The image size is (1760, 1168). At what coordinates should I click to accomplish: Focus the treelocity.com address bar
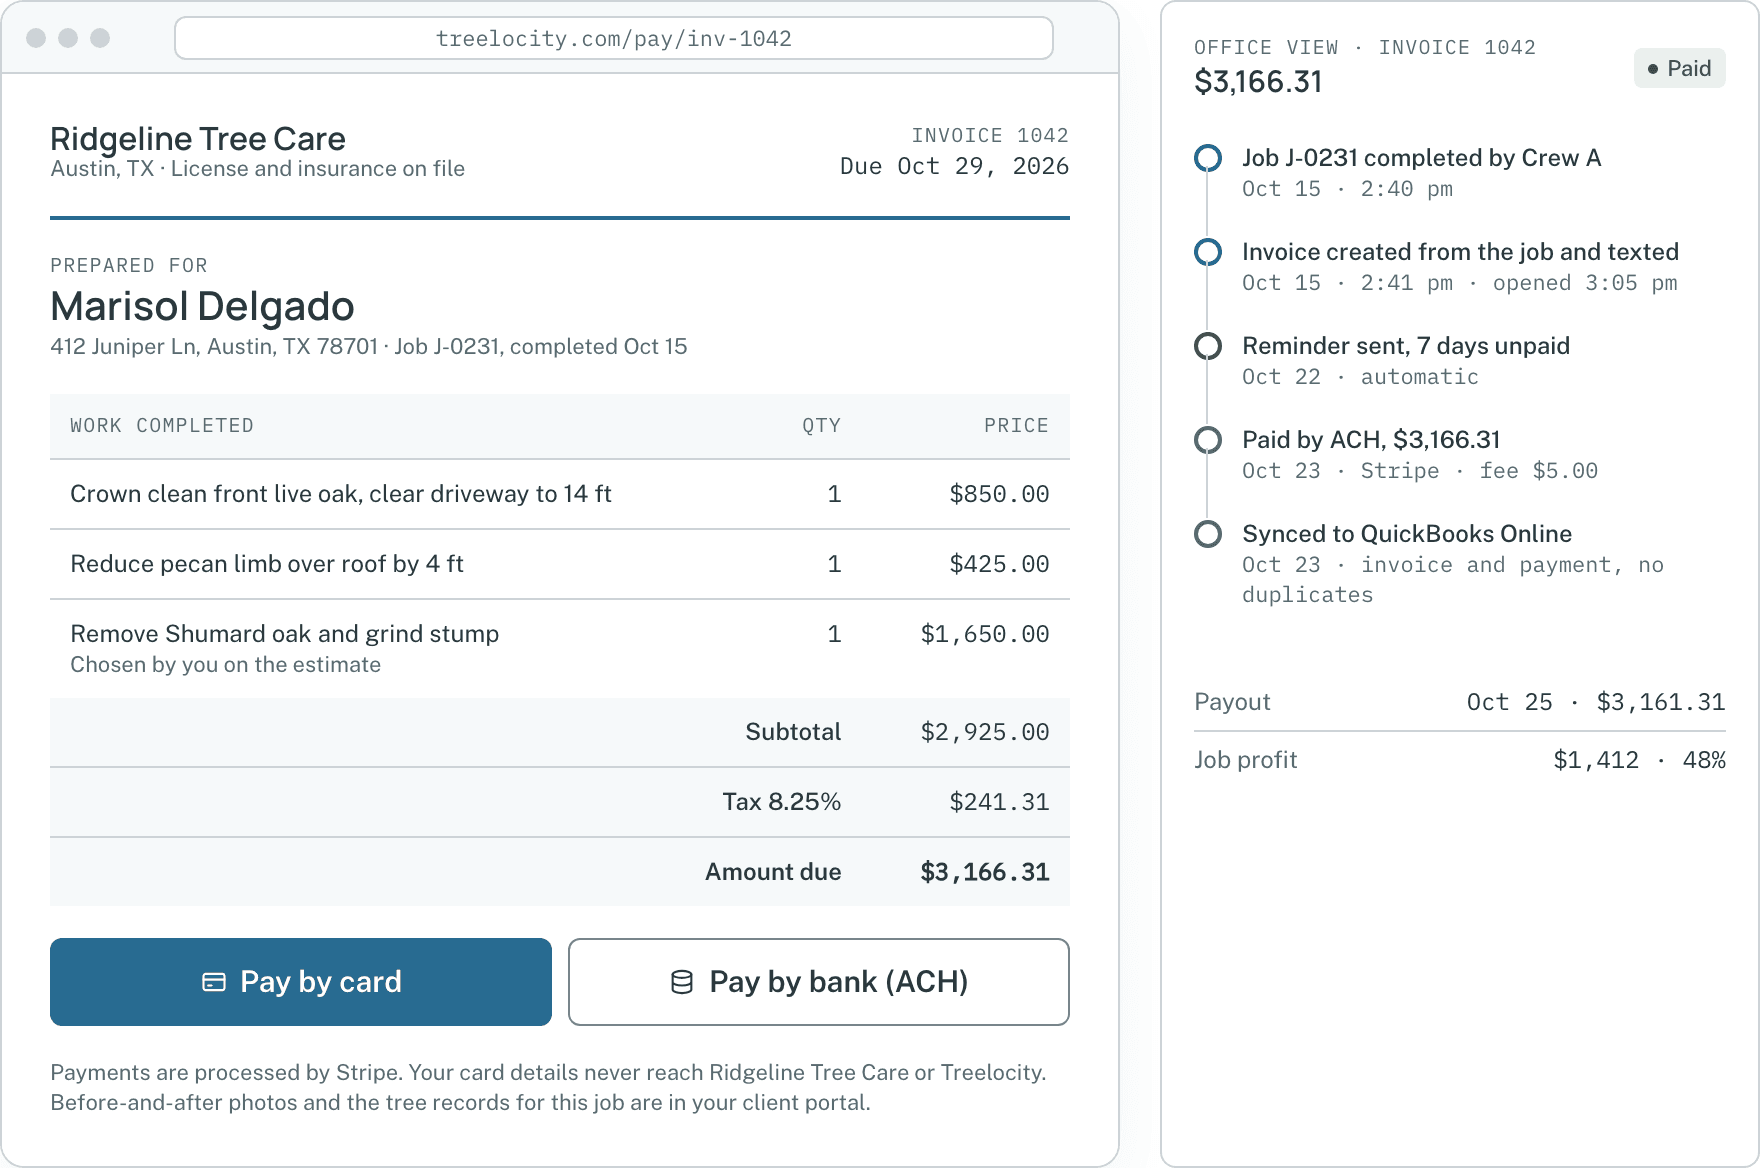coord(614,38)
